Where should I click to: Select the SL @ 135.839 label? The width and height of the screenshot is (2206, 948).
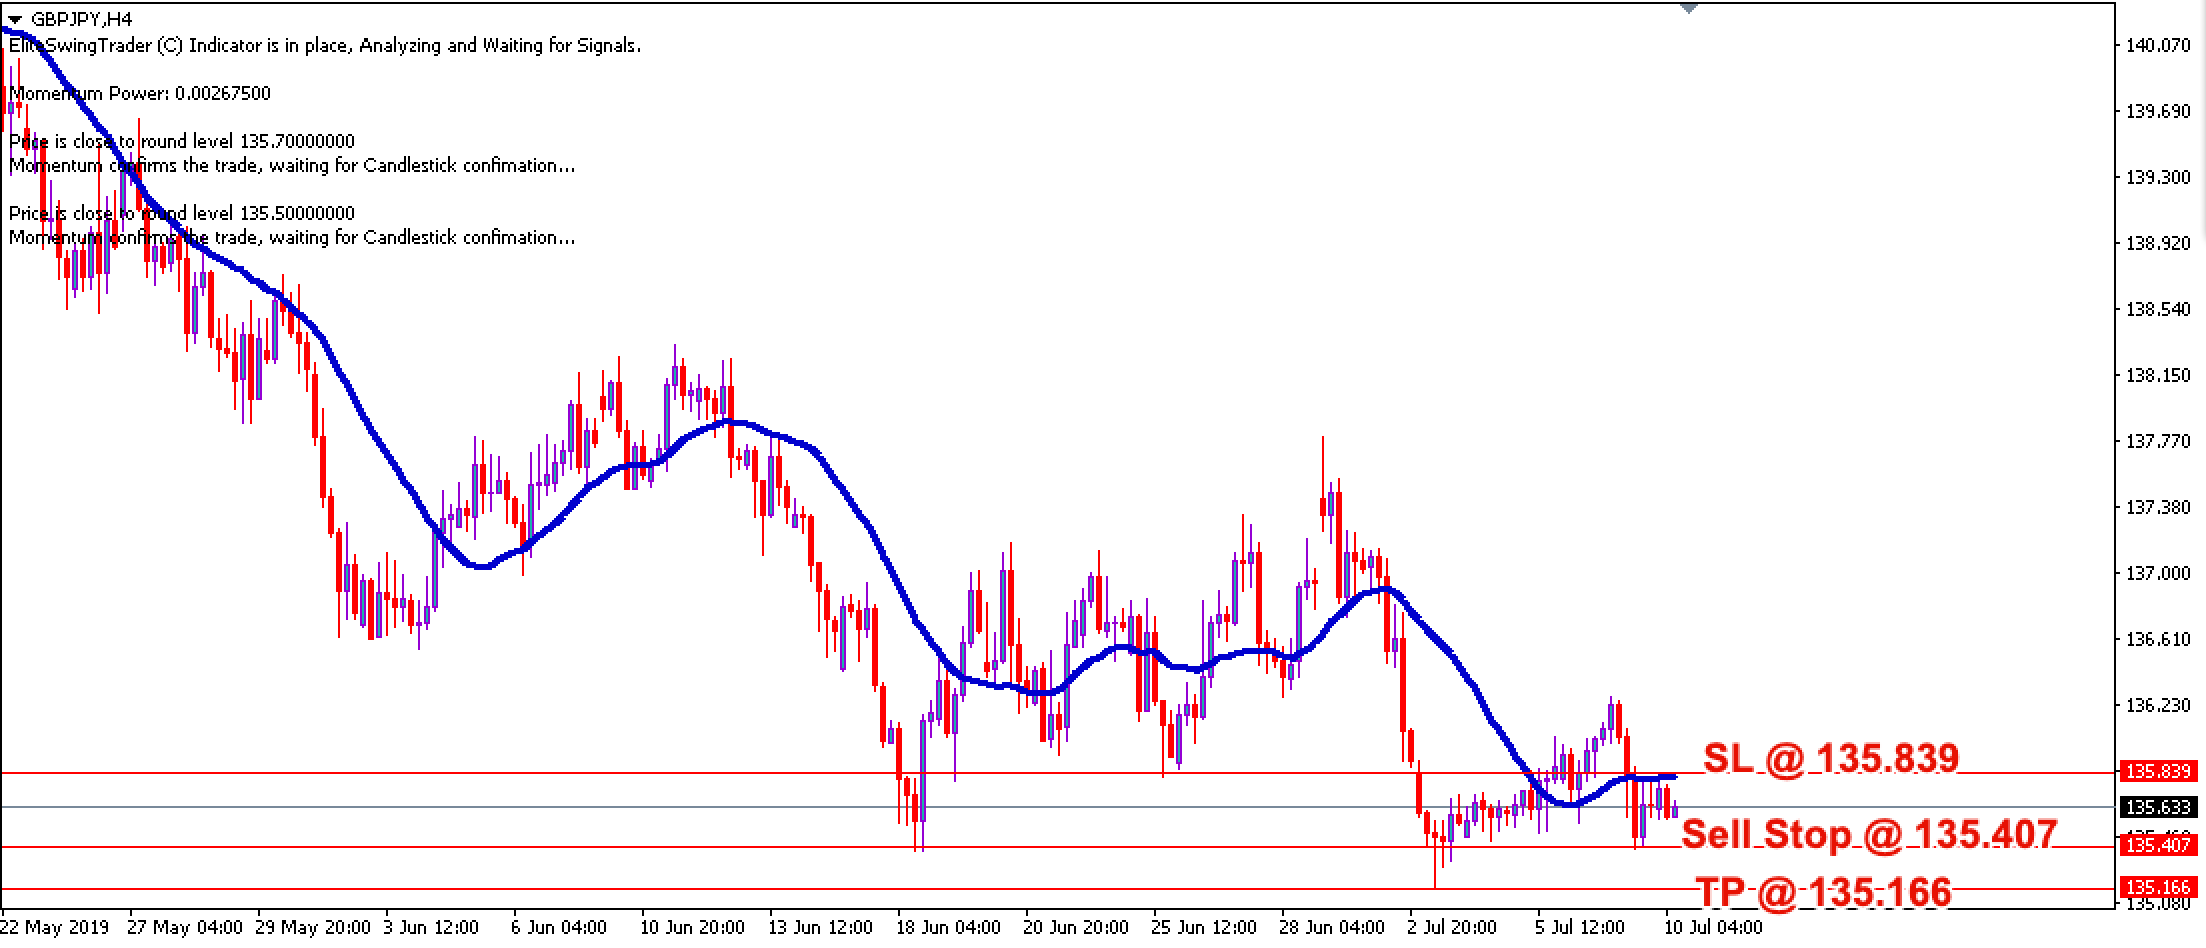tap(1830, 758)
